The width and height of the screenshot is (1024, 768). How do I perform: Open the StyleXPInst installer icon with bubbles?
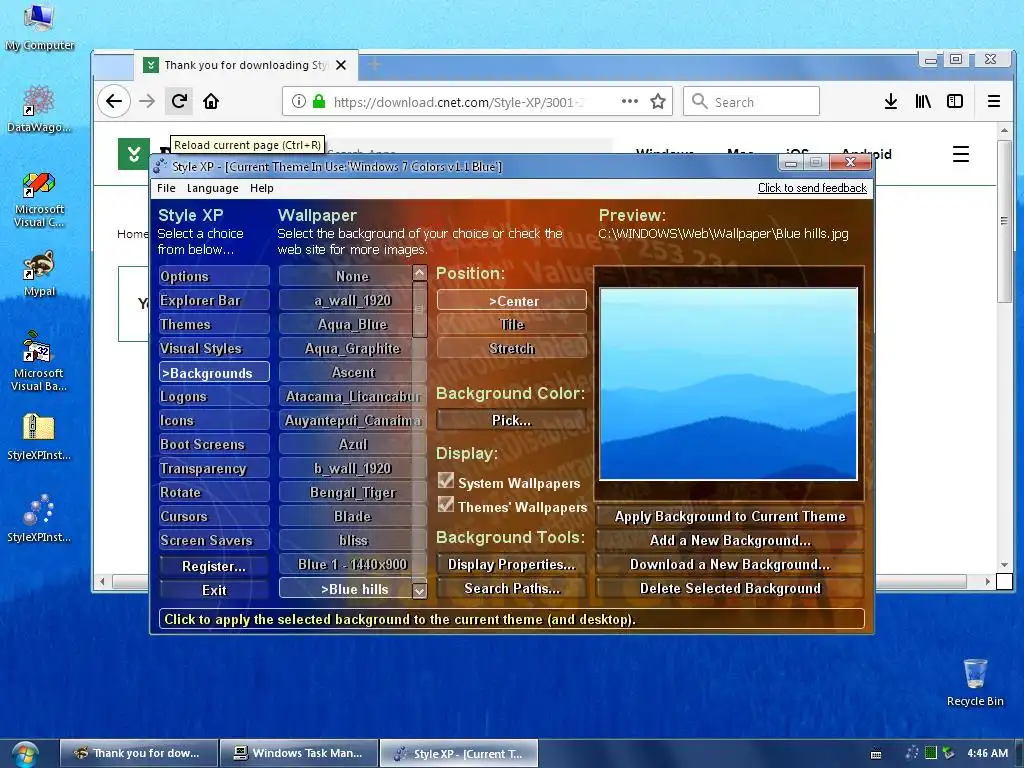[39, 519]
